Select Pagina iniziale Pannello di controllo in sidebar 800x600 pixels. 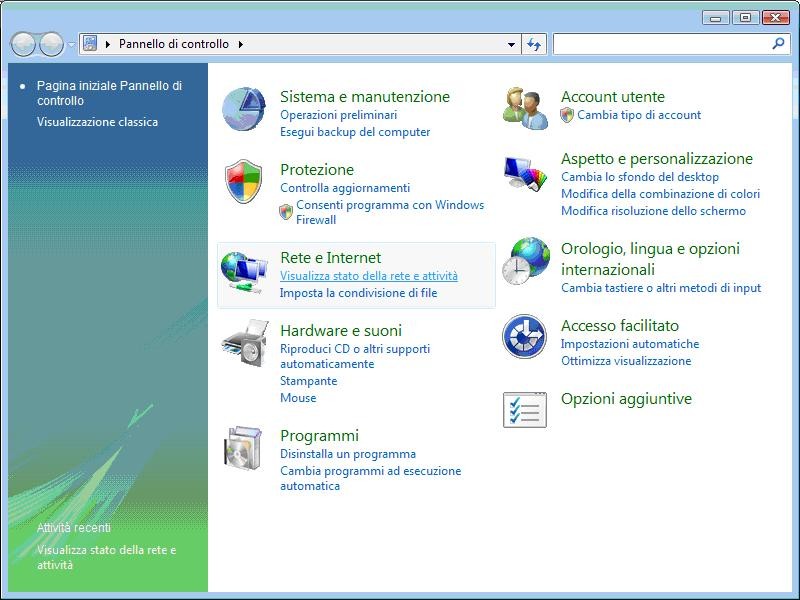coord(109,93)
